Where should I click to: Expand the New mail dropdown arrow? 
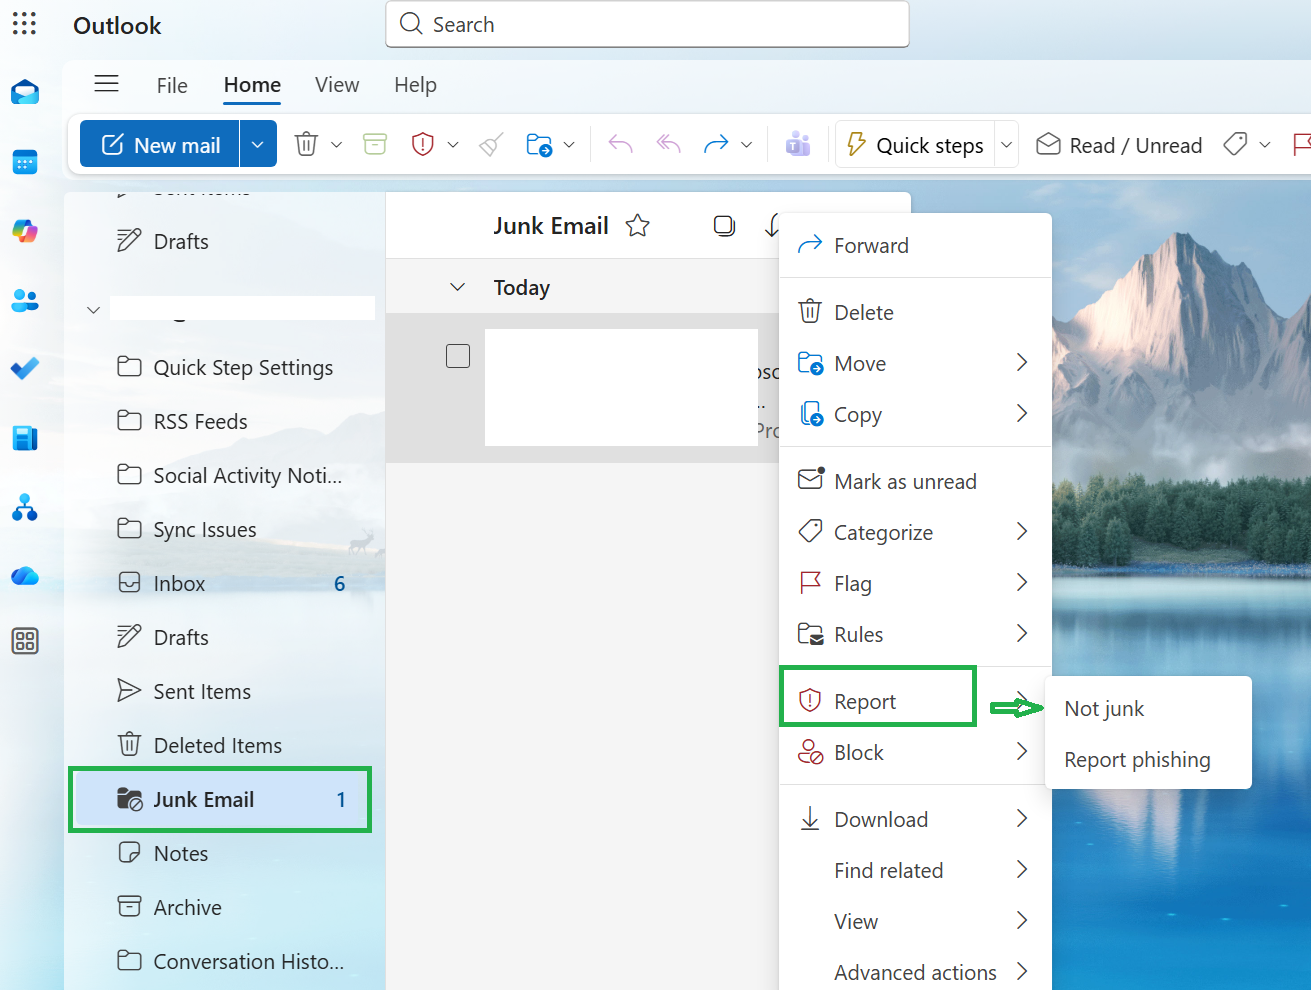pos(258,145)
